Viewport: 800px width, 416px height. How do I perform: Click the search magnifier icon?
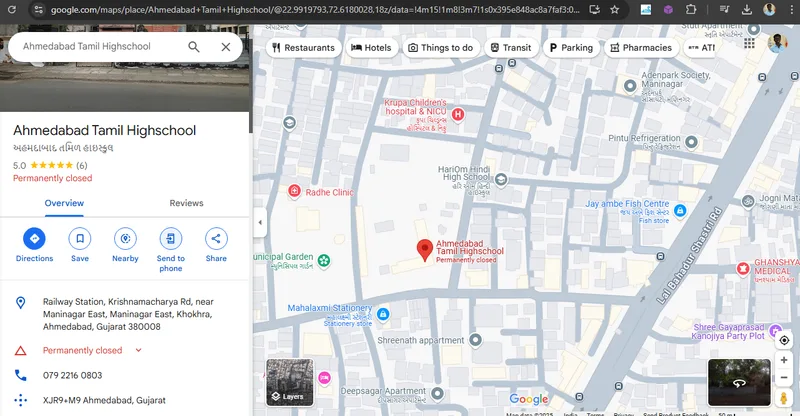click(194, 47)
